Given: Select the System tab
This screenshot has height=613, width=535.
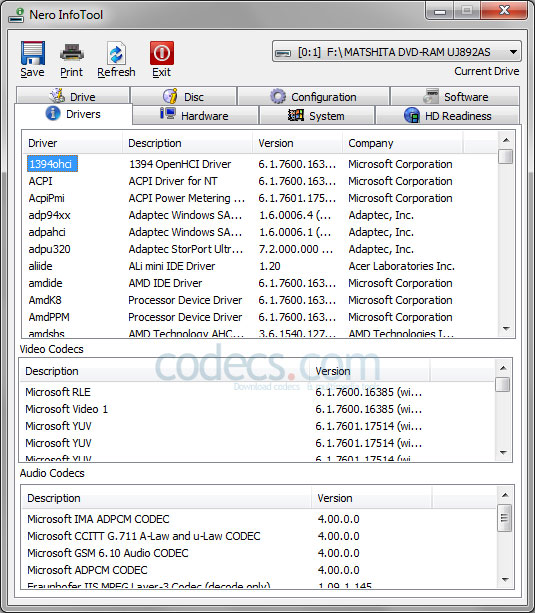Looking at the screenshot, I should click(x=317, y=115).
